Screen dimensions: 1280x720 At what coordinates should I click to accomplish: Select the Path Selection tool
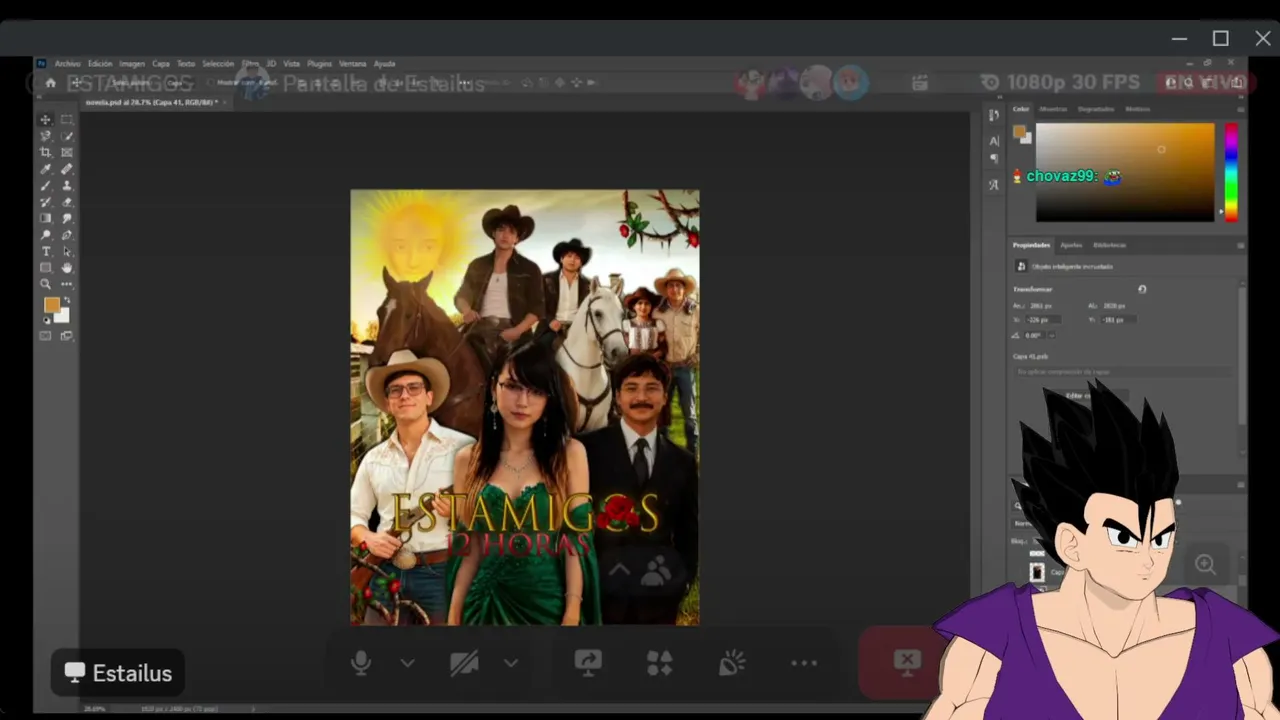click(x=67, y=251)
